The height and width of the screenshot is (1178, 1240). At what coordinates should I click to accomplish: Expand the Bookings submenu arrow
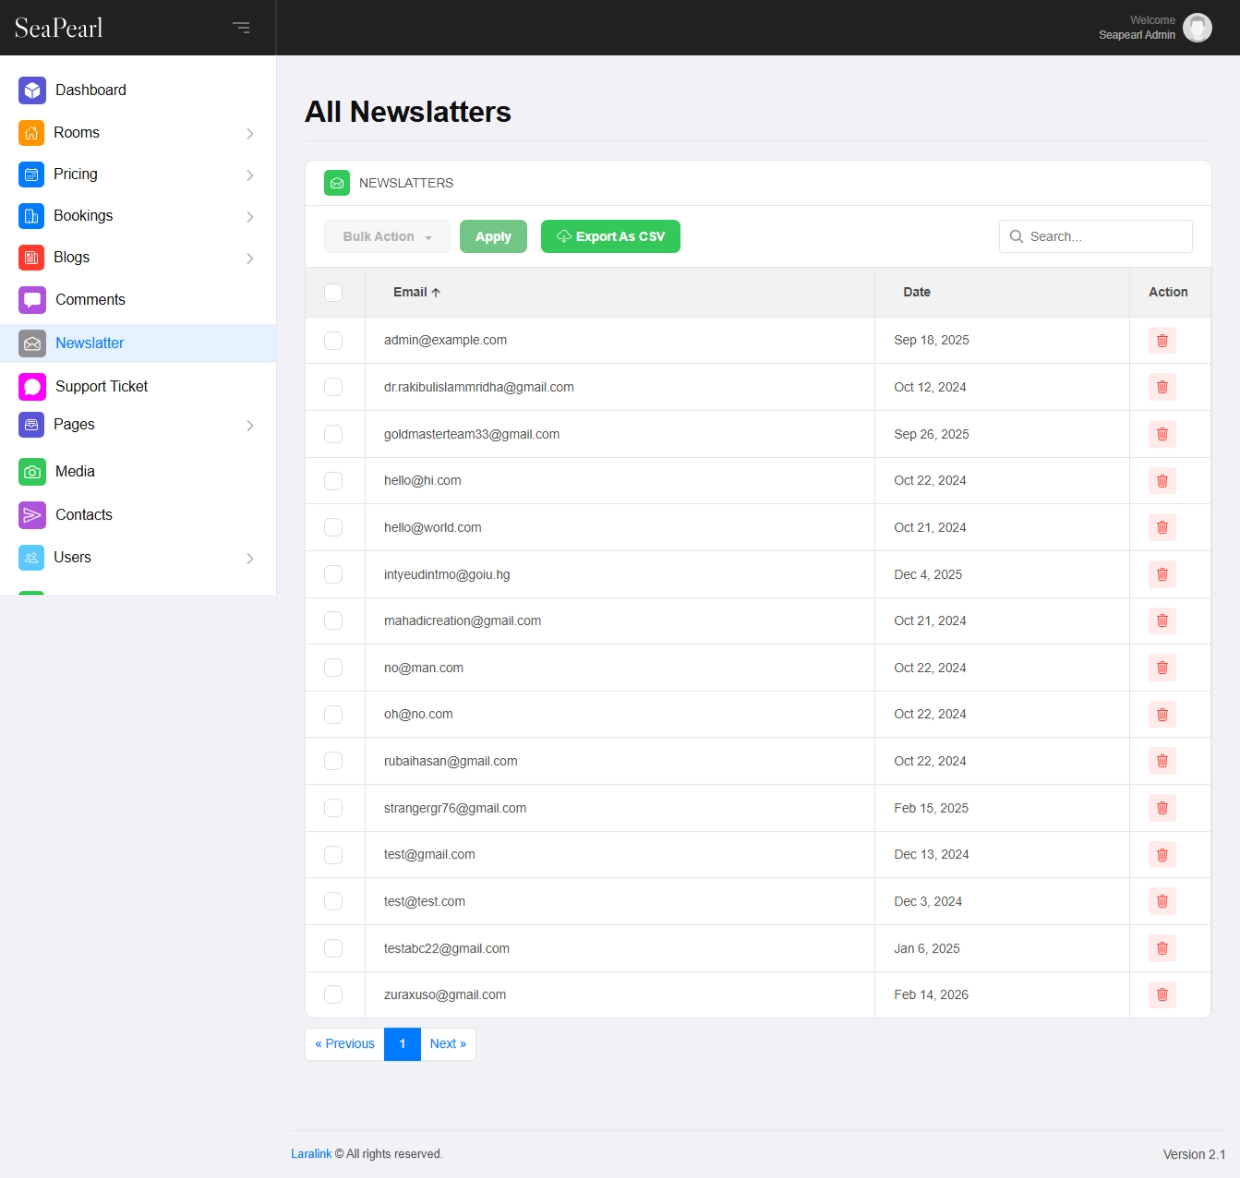click(x=250, y=216)
